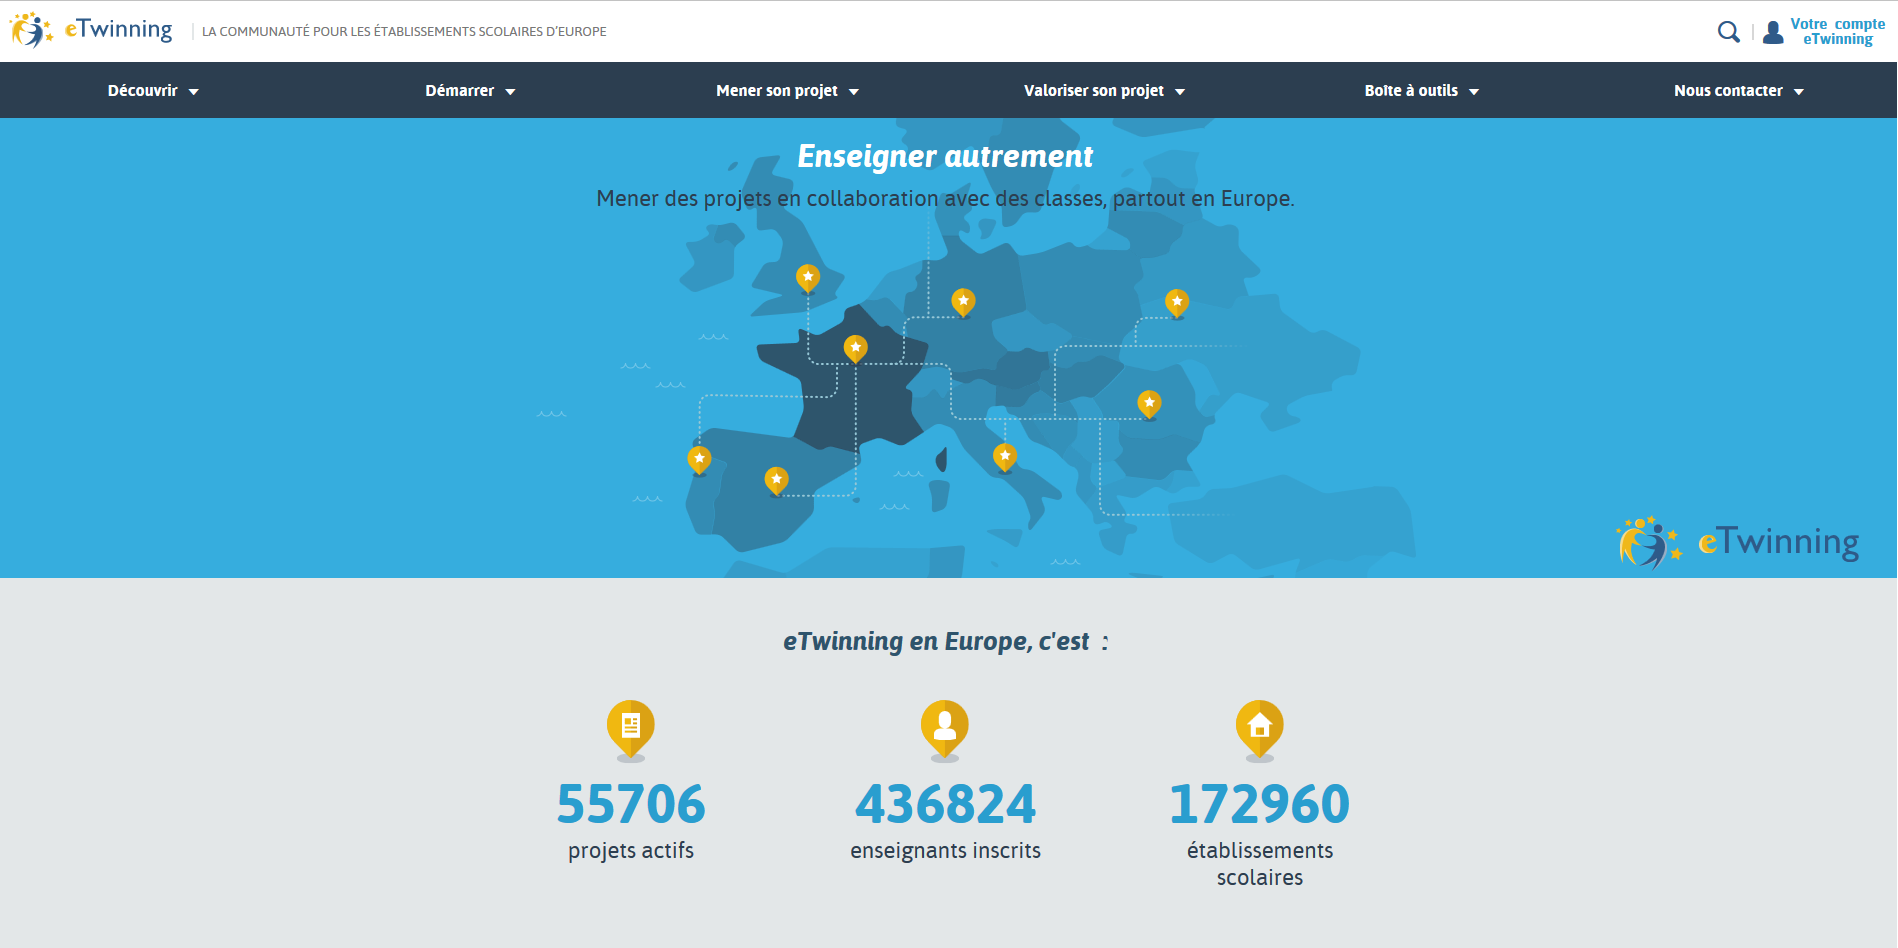
Task: Select the eTwinning logo in the header
Action: [90, 29]
